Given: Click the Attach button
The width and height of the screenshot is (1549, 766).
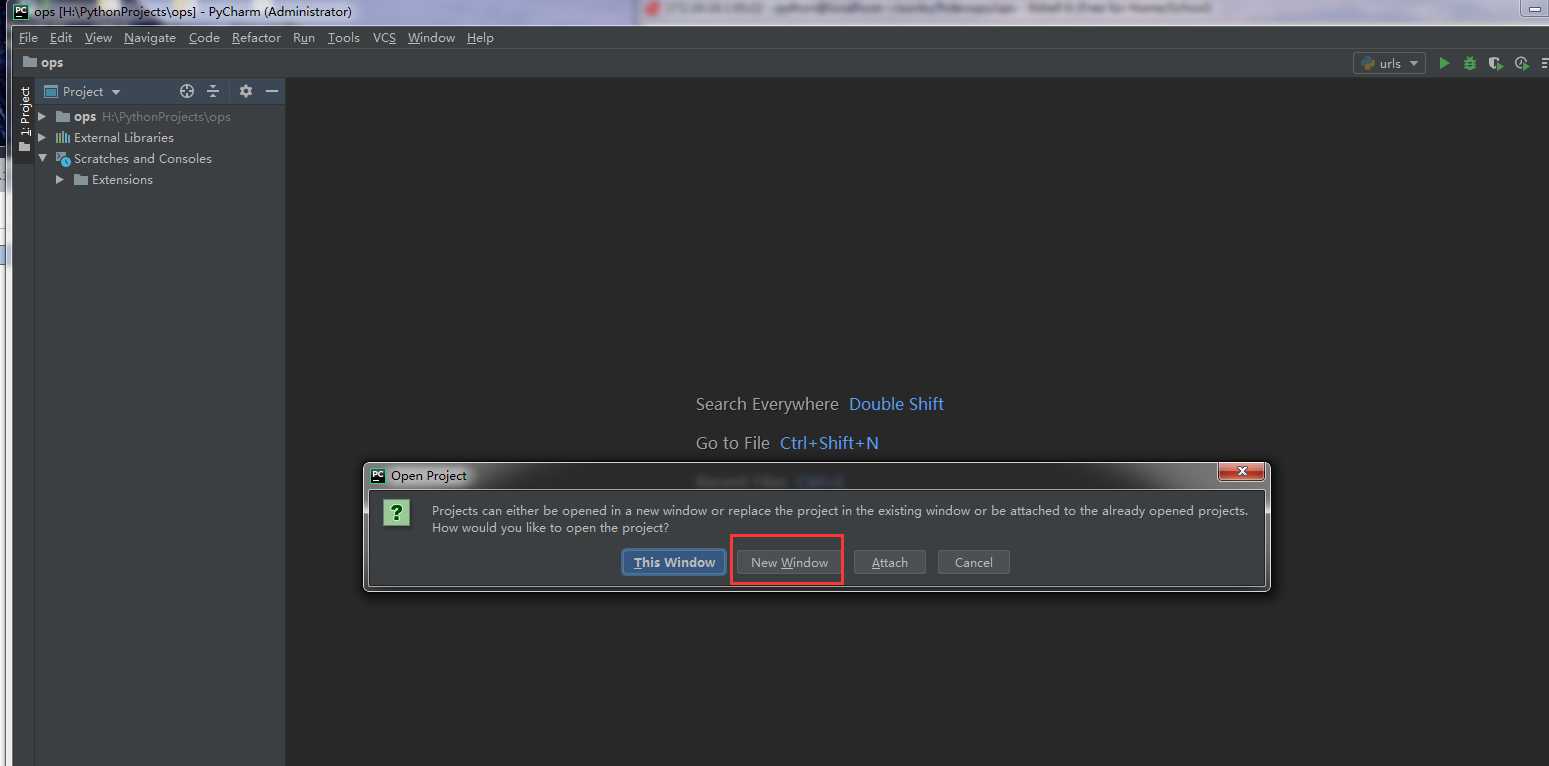Looking at the screenshot, I should (x=889, y=562).
